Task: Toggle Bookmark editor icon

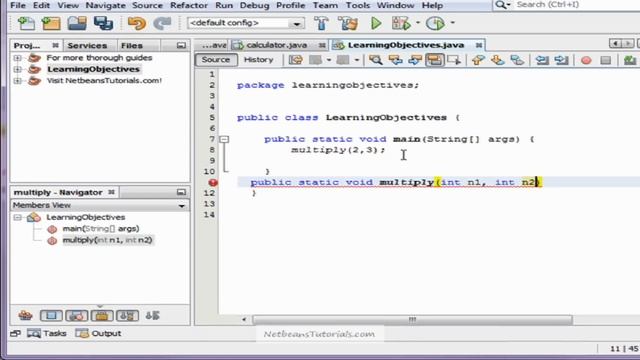Action: click(517, 60)
